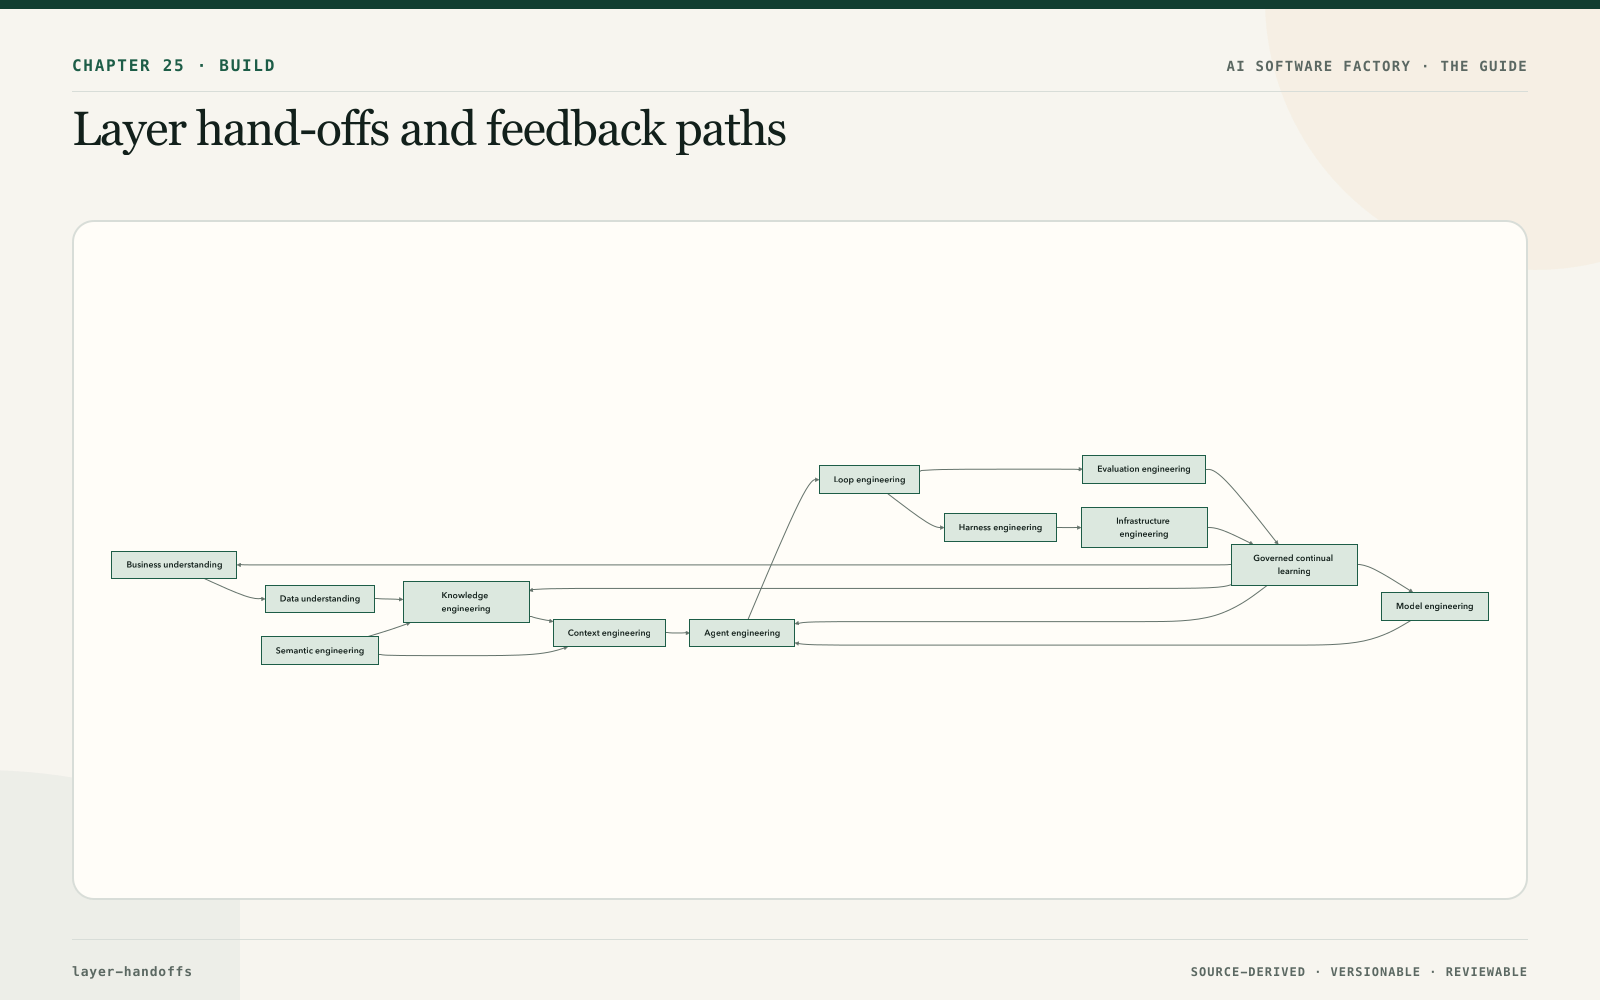Click the Loop engineering node
1600x1000 pixels.
pyautogui.click(x=869, y=480)
